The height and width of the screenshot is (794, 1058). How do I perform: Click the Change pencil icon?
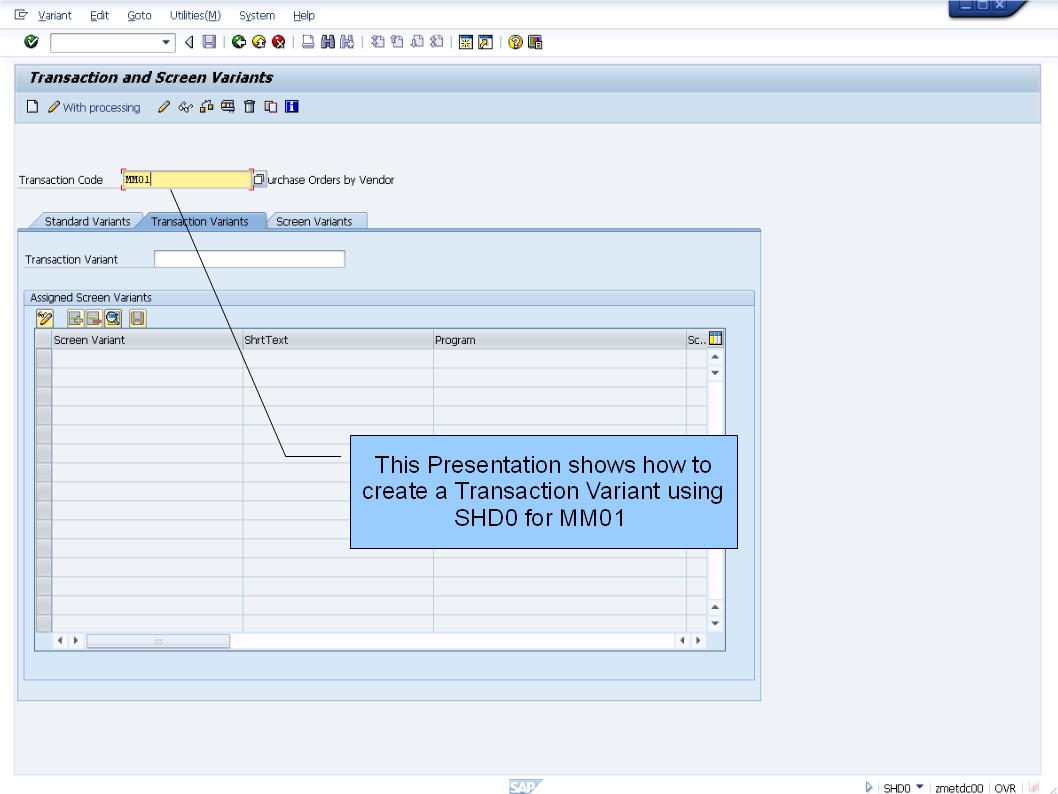click(x=163, y=107)
